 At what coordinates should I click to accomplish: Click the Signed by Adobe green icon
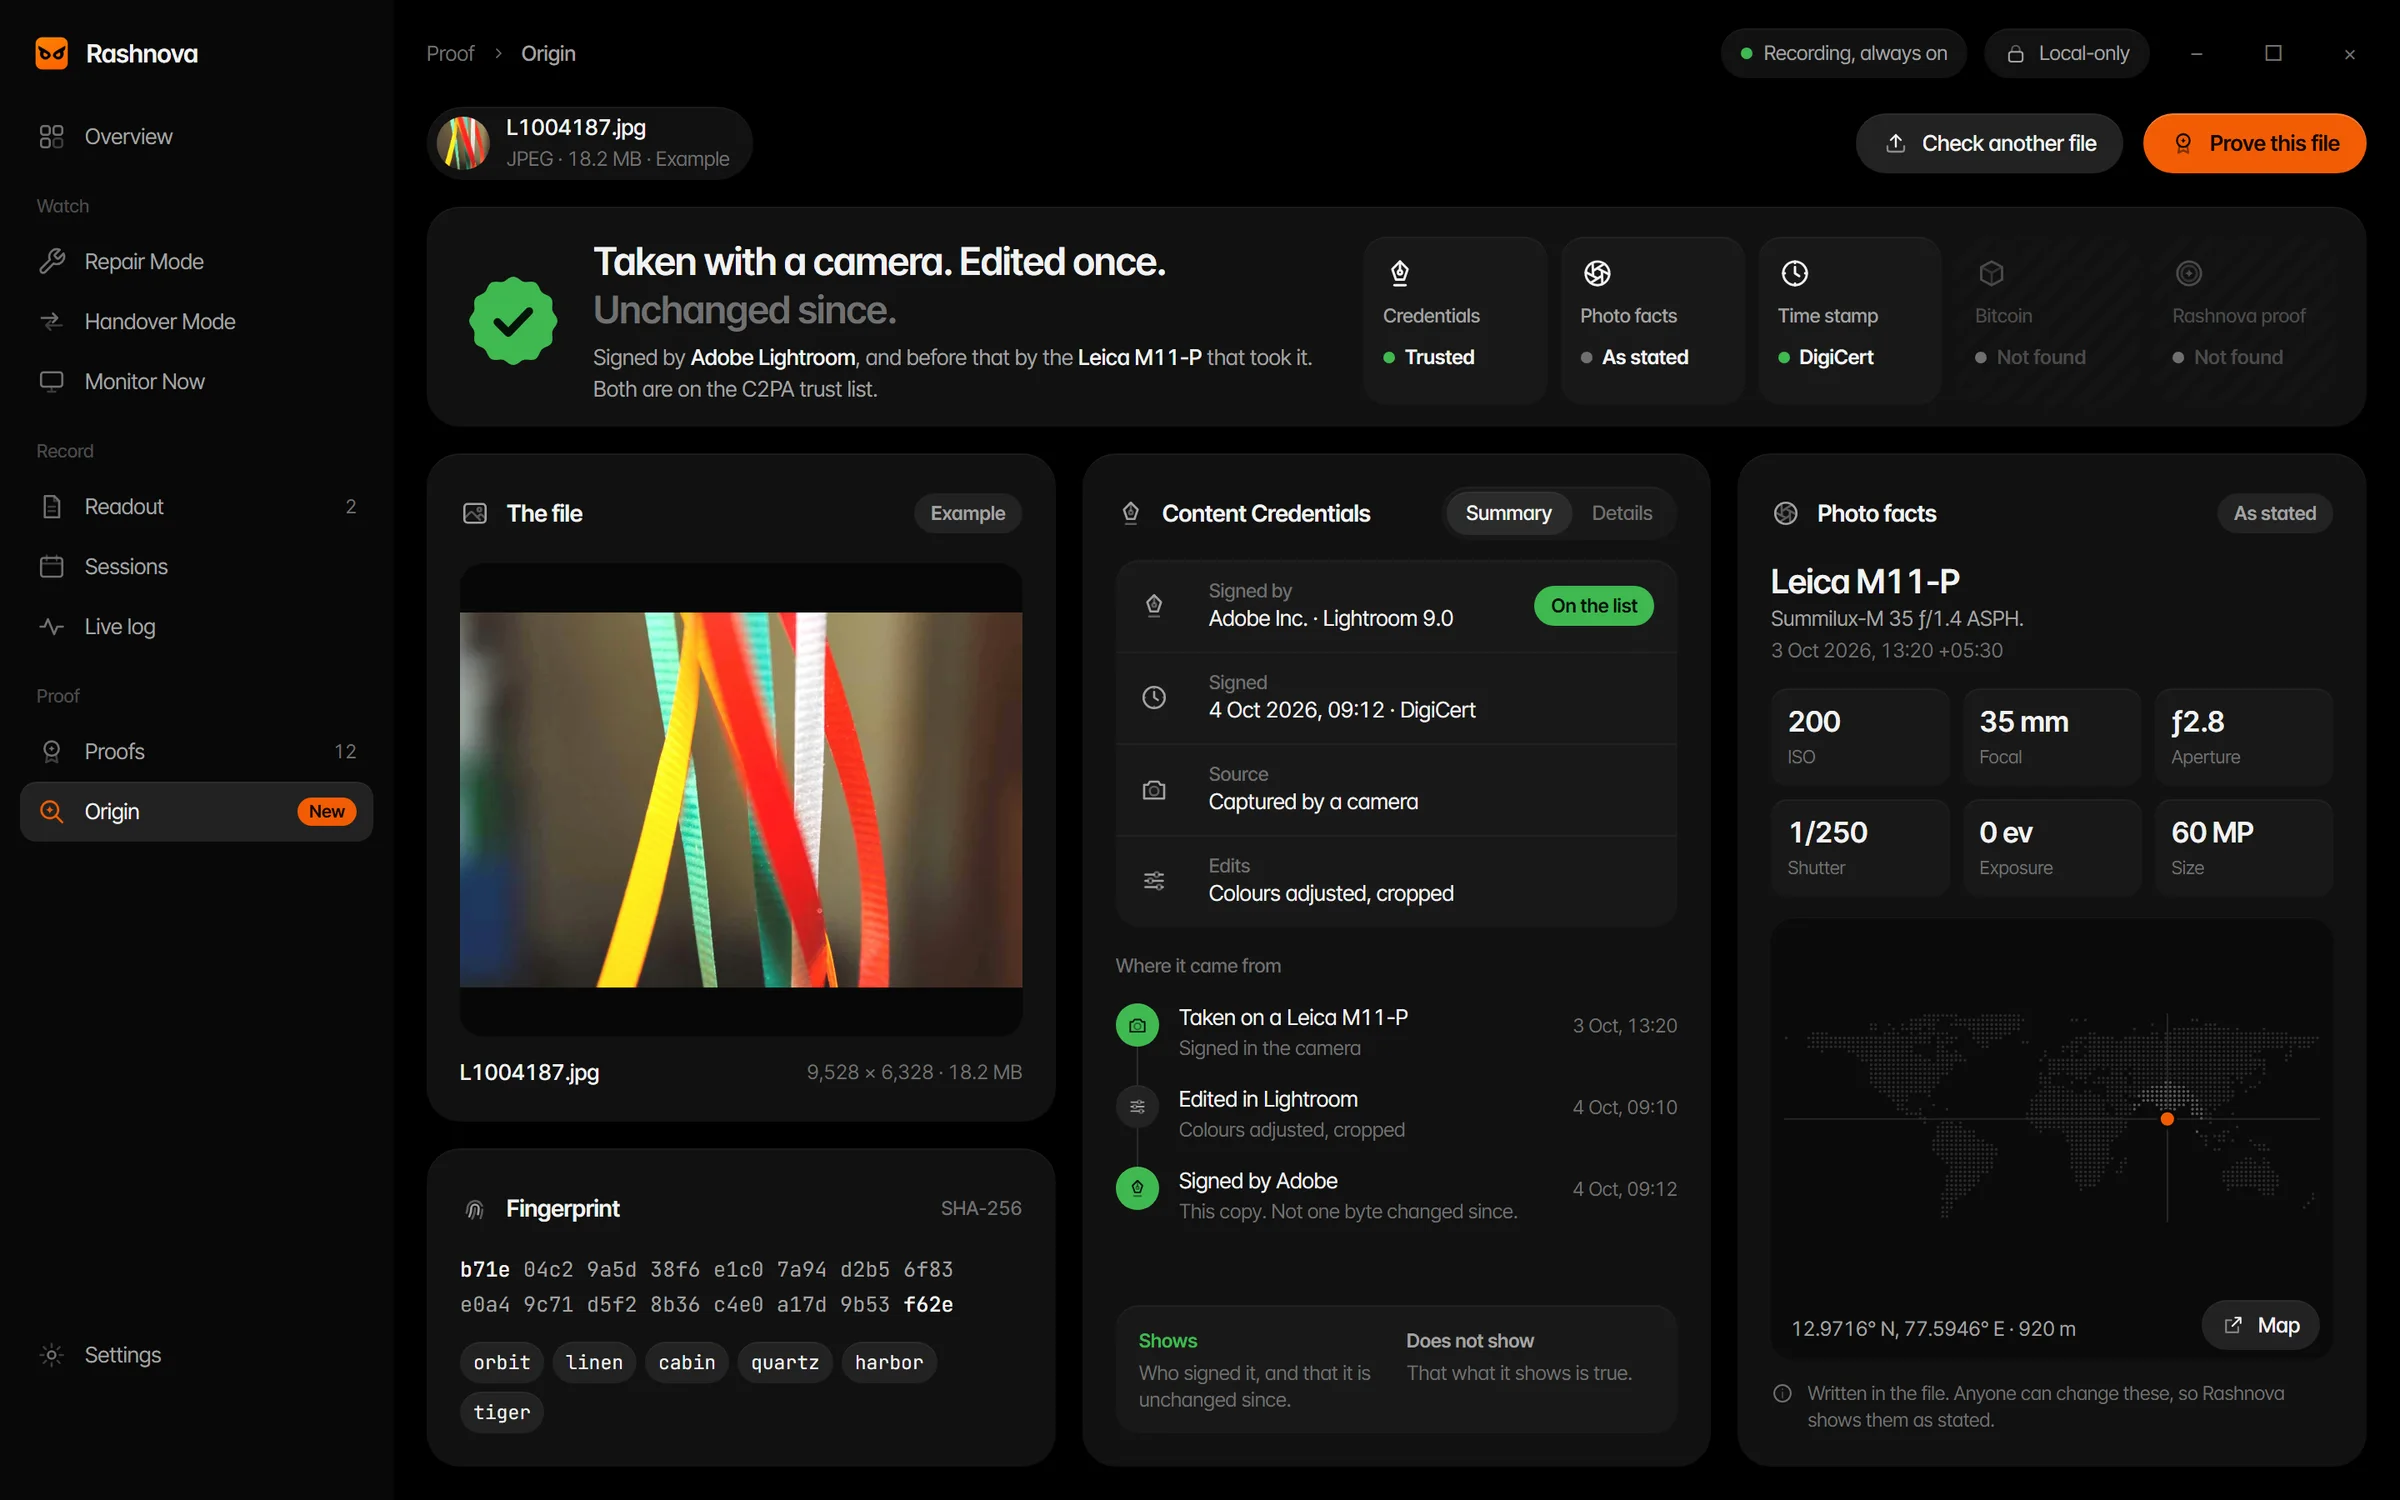pos(1137,1189)
